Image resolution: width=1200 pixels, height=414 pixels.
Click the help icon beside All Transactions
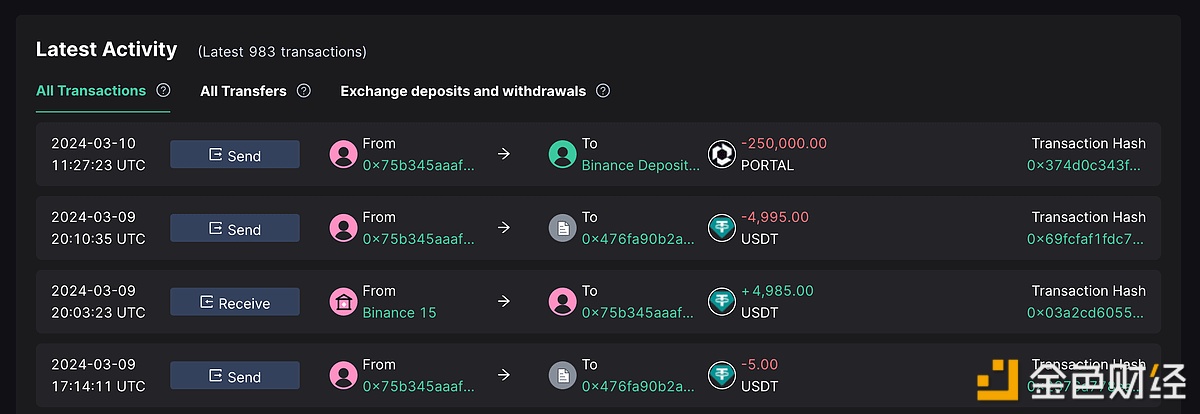click(x=163, y=90)
